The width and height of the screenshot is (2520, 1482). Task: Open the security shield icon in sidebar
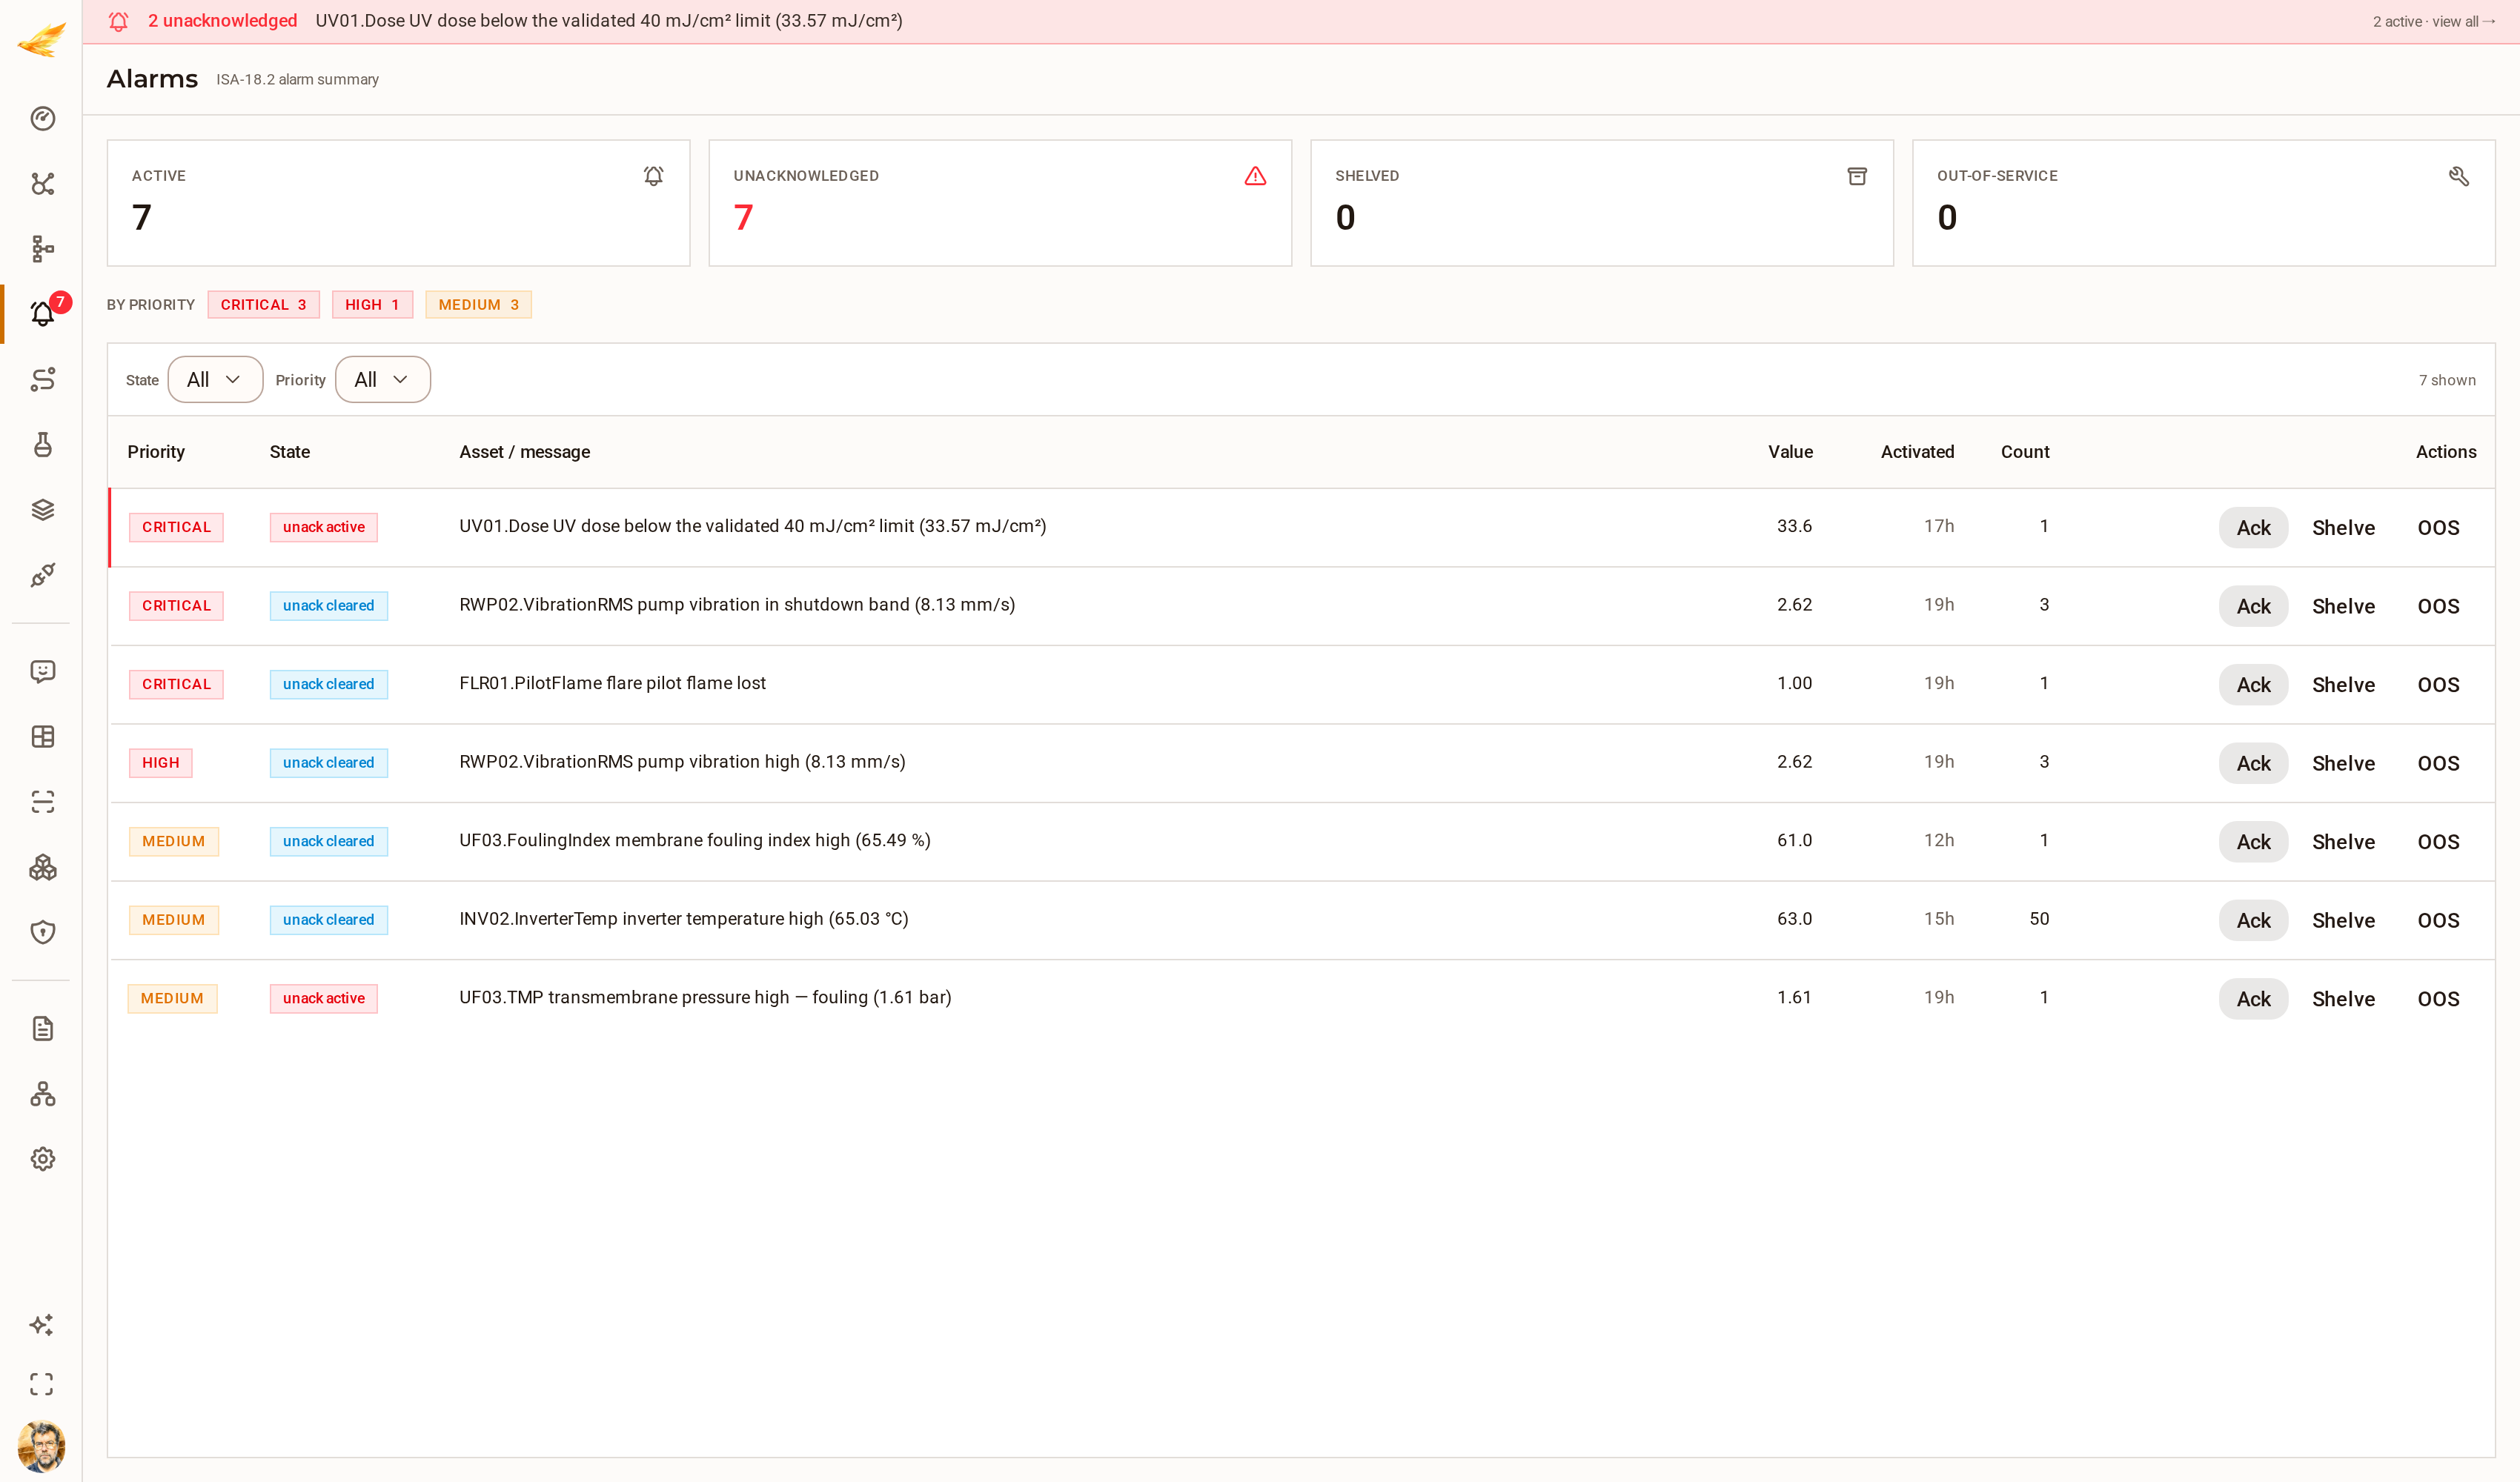(x=42, y=931)
